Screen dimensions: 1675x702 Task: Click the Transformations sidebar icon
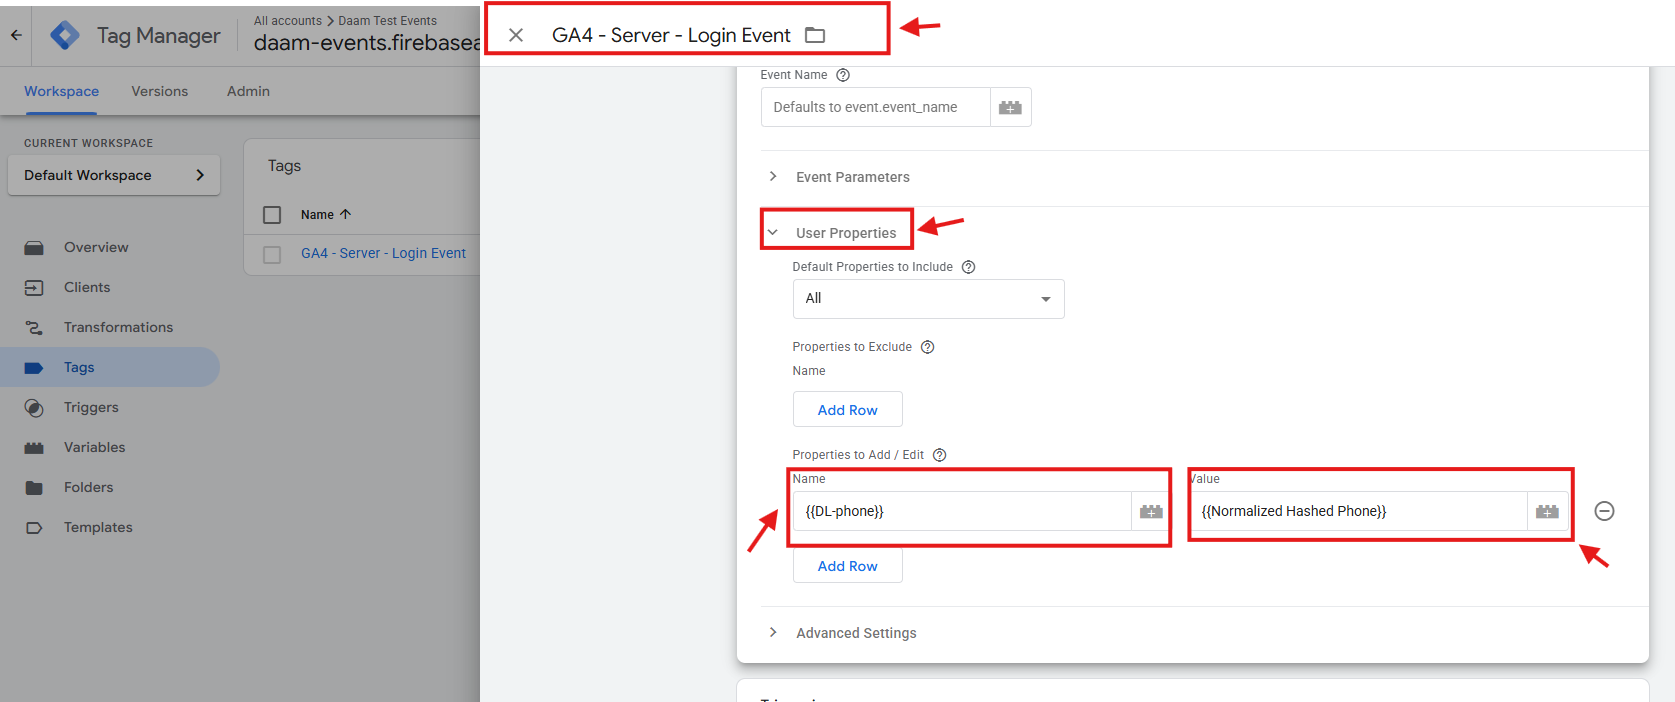point(34,327)
